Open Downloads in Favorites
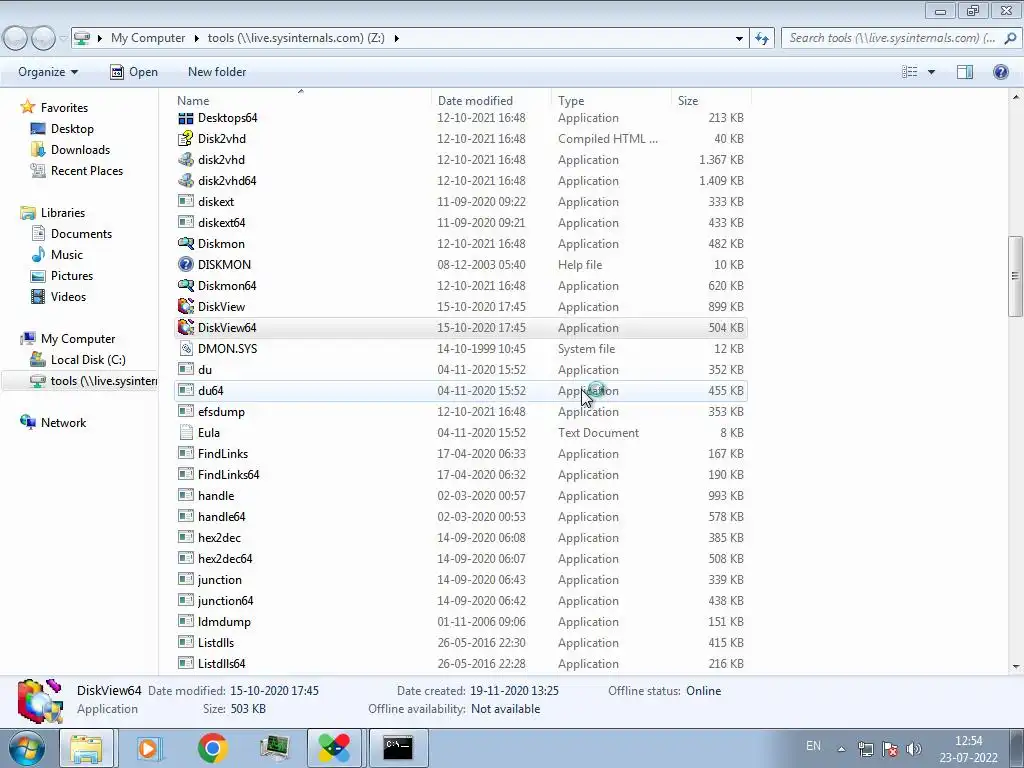The image size is (1024, 768). (80, 150)
